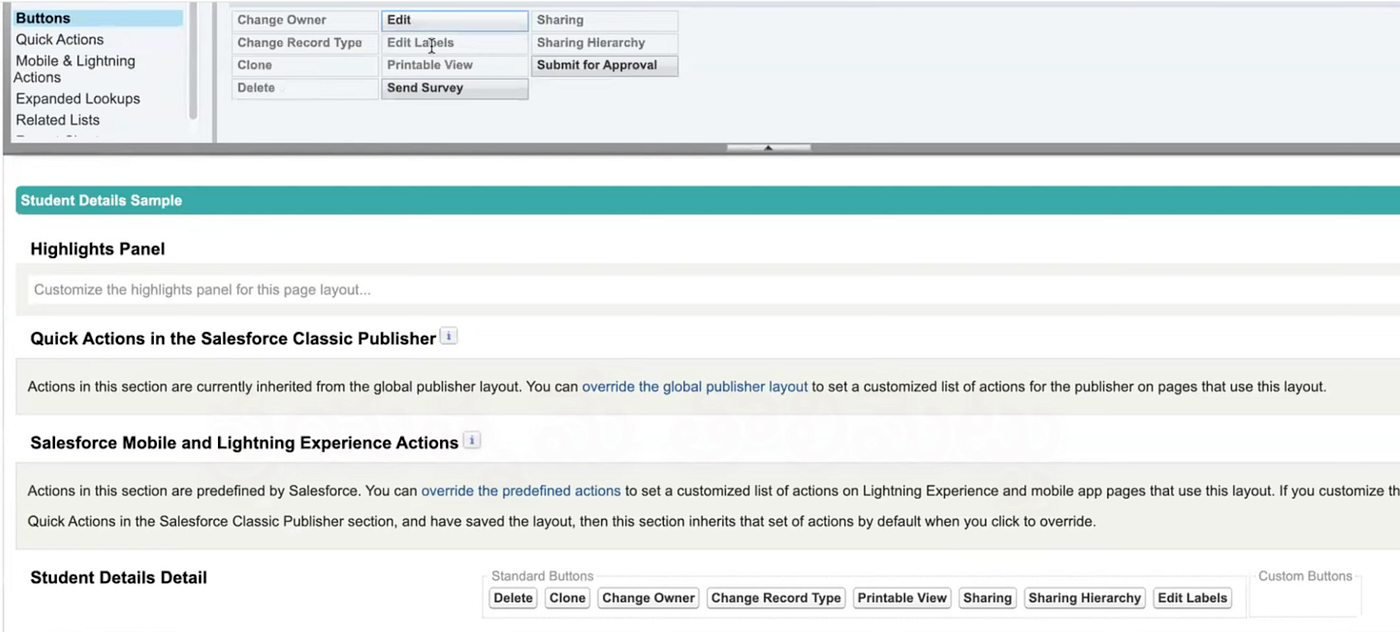1400x632 pixels.
Task: Click info icon beside Quick Actions Classic Publisher
Action: click(x=449, y=337)
